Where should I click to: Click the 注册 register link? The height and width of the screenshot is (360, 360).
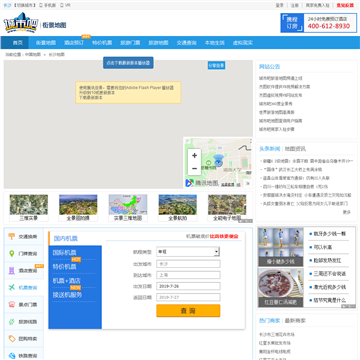coord(295,5)
